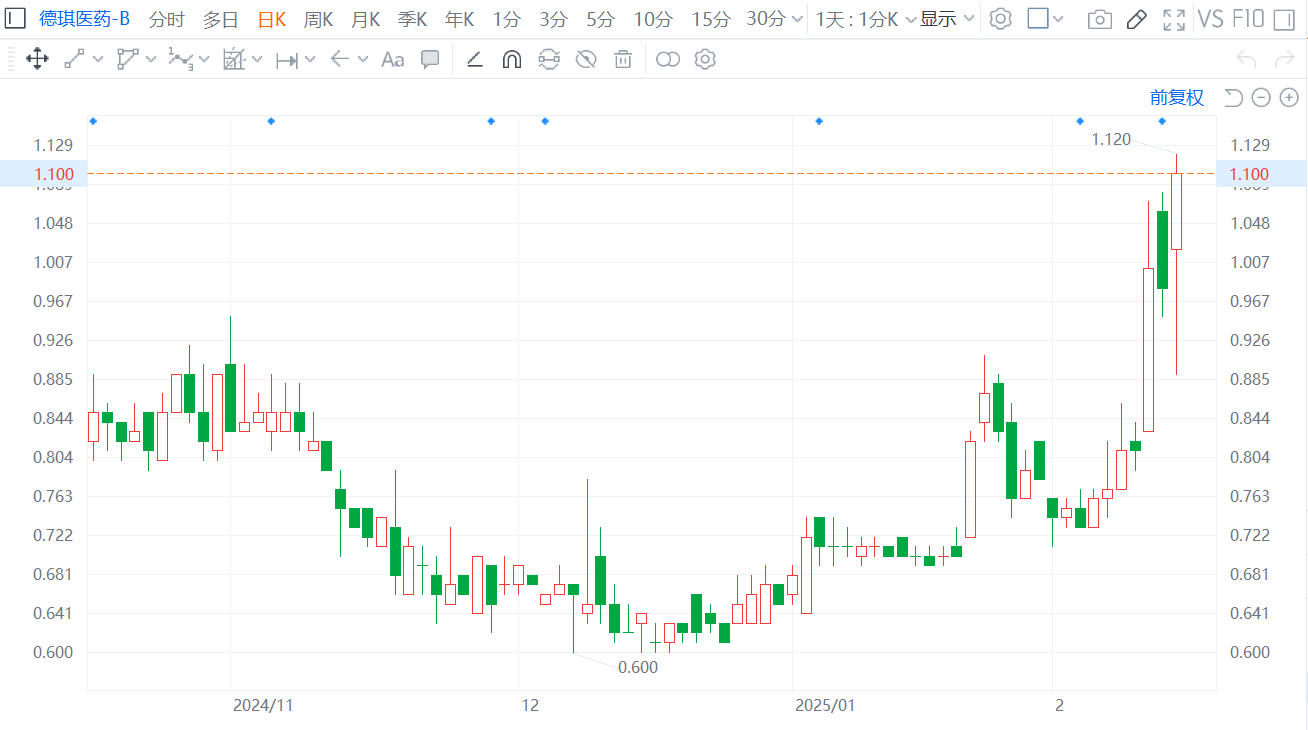Zoom out the chart with minus
The image size is (1308, 730).
click(x=1261, y=97)
